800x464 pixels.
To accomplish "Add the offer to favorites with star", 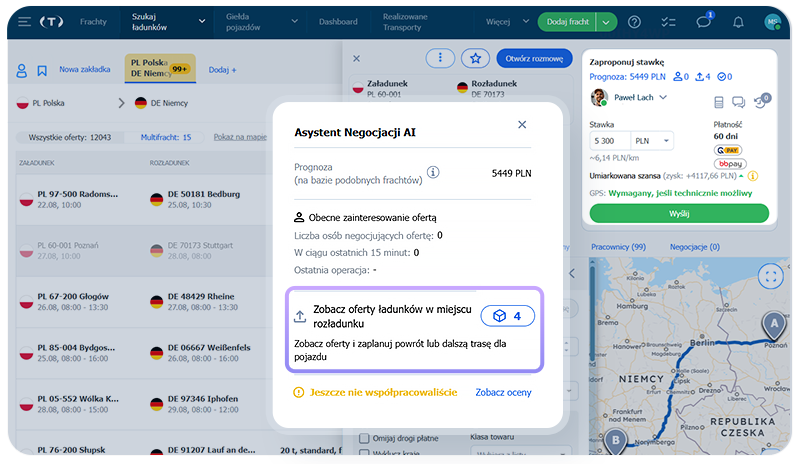I will (476, 58).
